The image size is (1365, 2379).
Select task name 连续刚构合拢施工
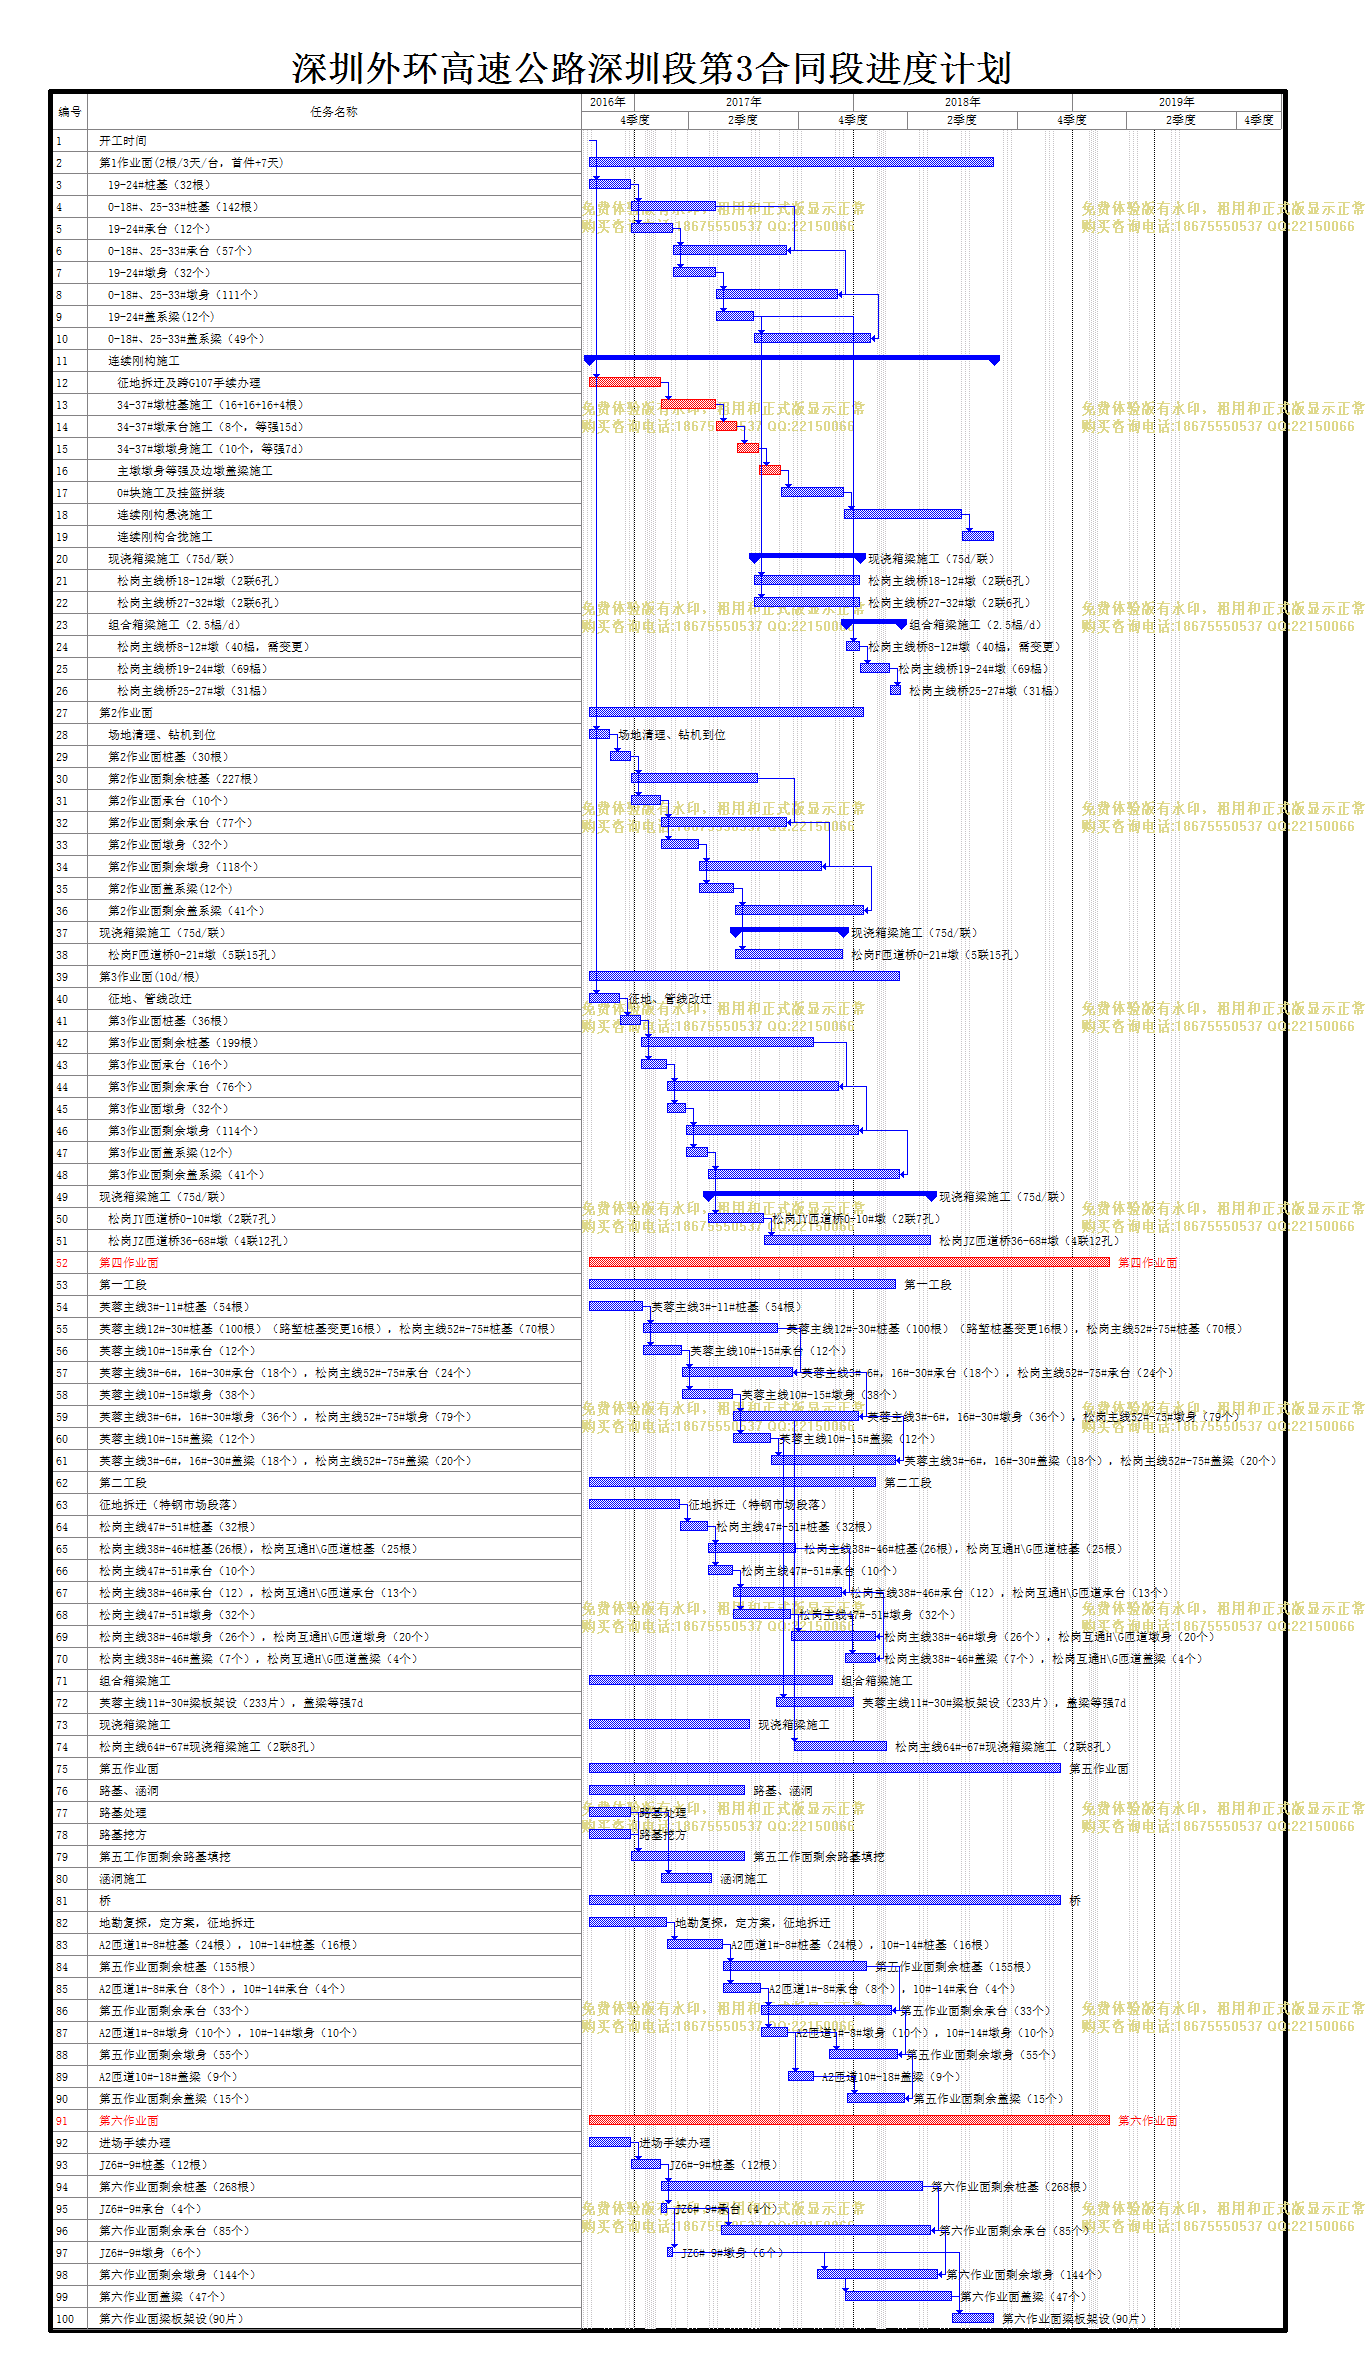tap(165, 537)
